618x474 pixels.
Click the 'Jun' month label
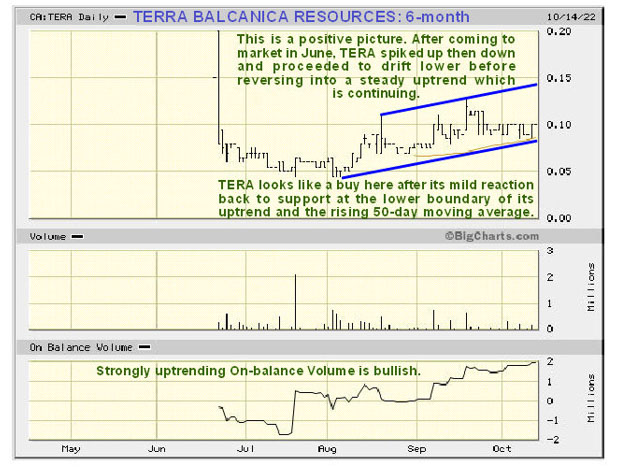click(x=156, y=449)
